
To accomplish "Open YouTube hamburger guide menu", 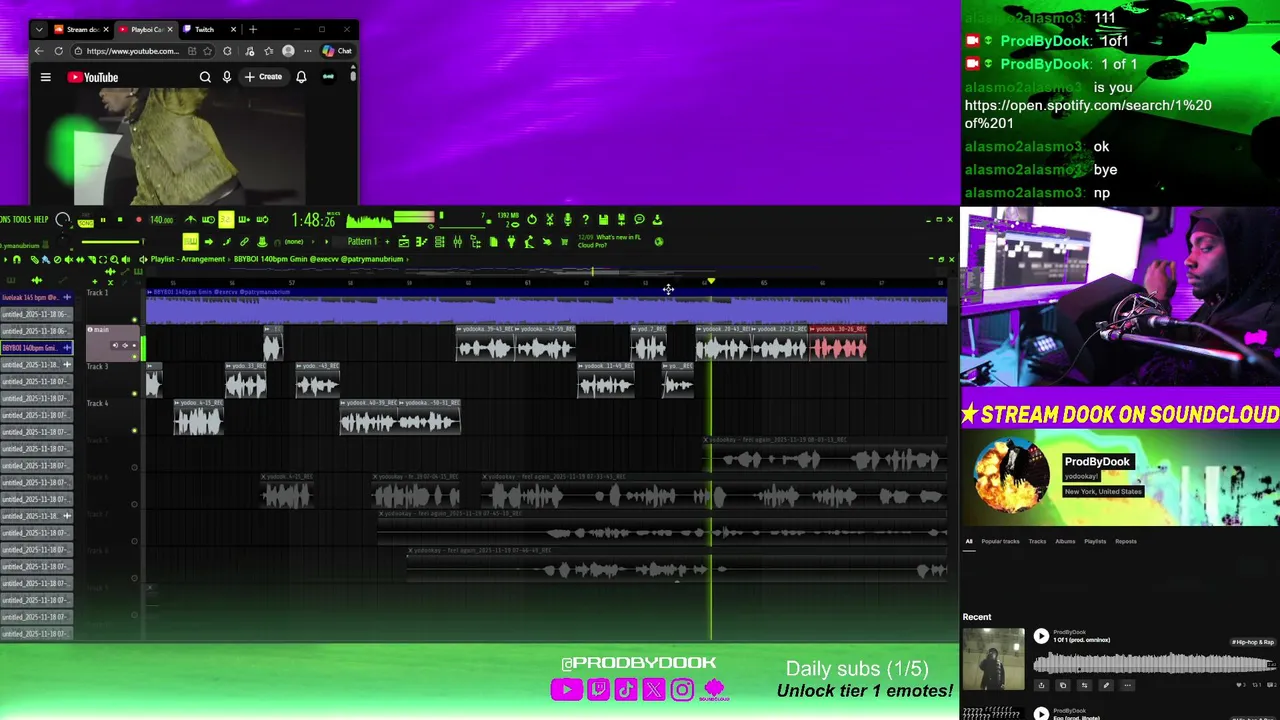I will (x=45, y=77).
